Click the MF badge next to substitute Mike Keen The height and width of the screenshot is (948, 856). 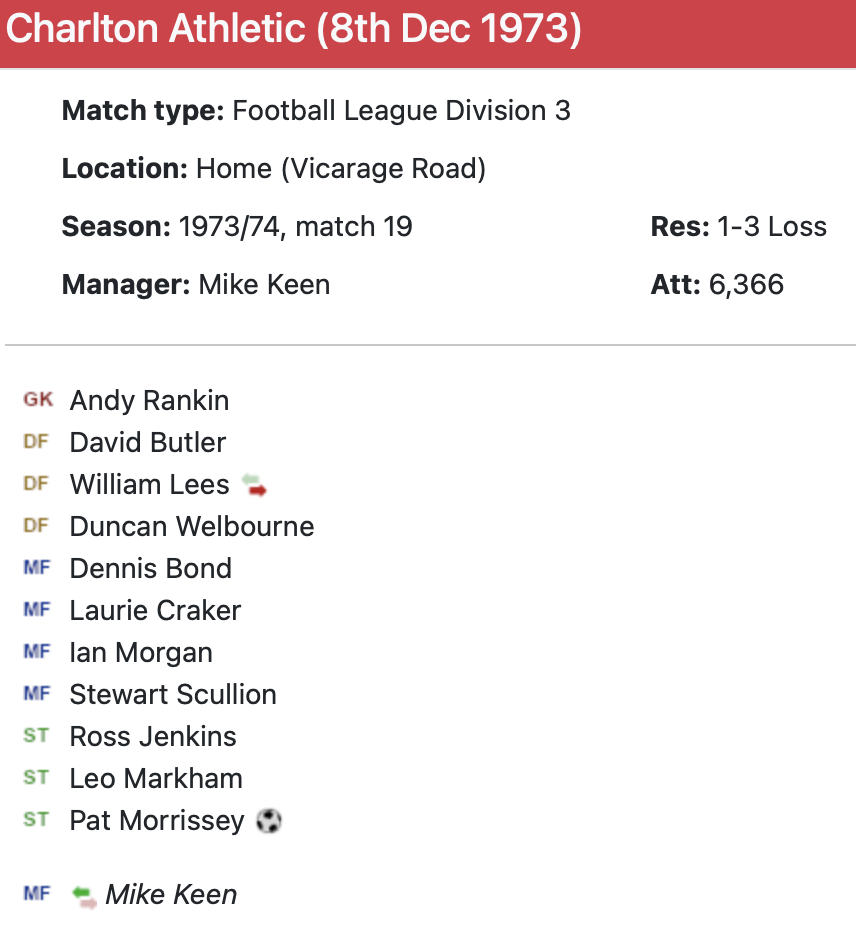(x=37, y=894)
